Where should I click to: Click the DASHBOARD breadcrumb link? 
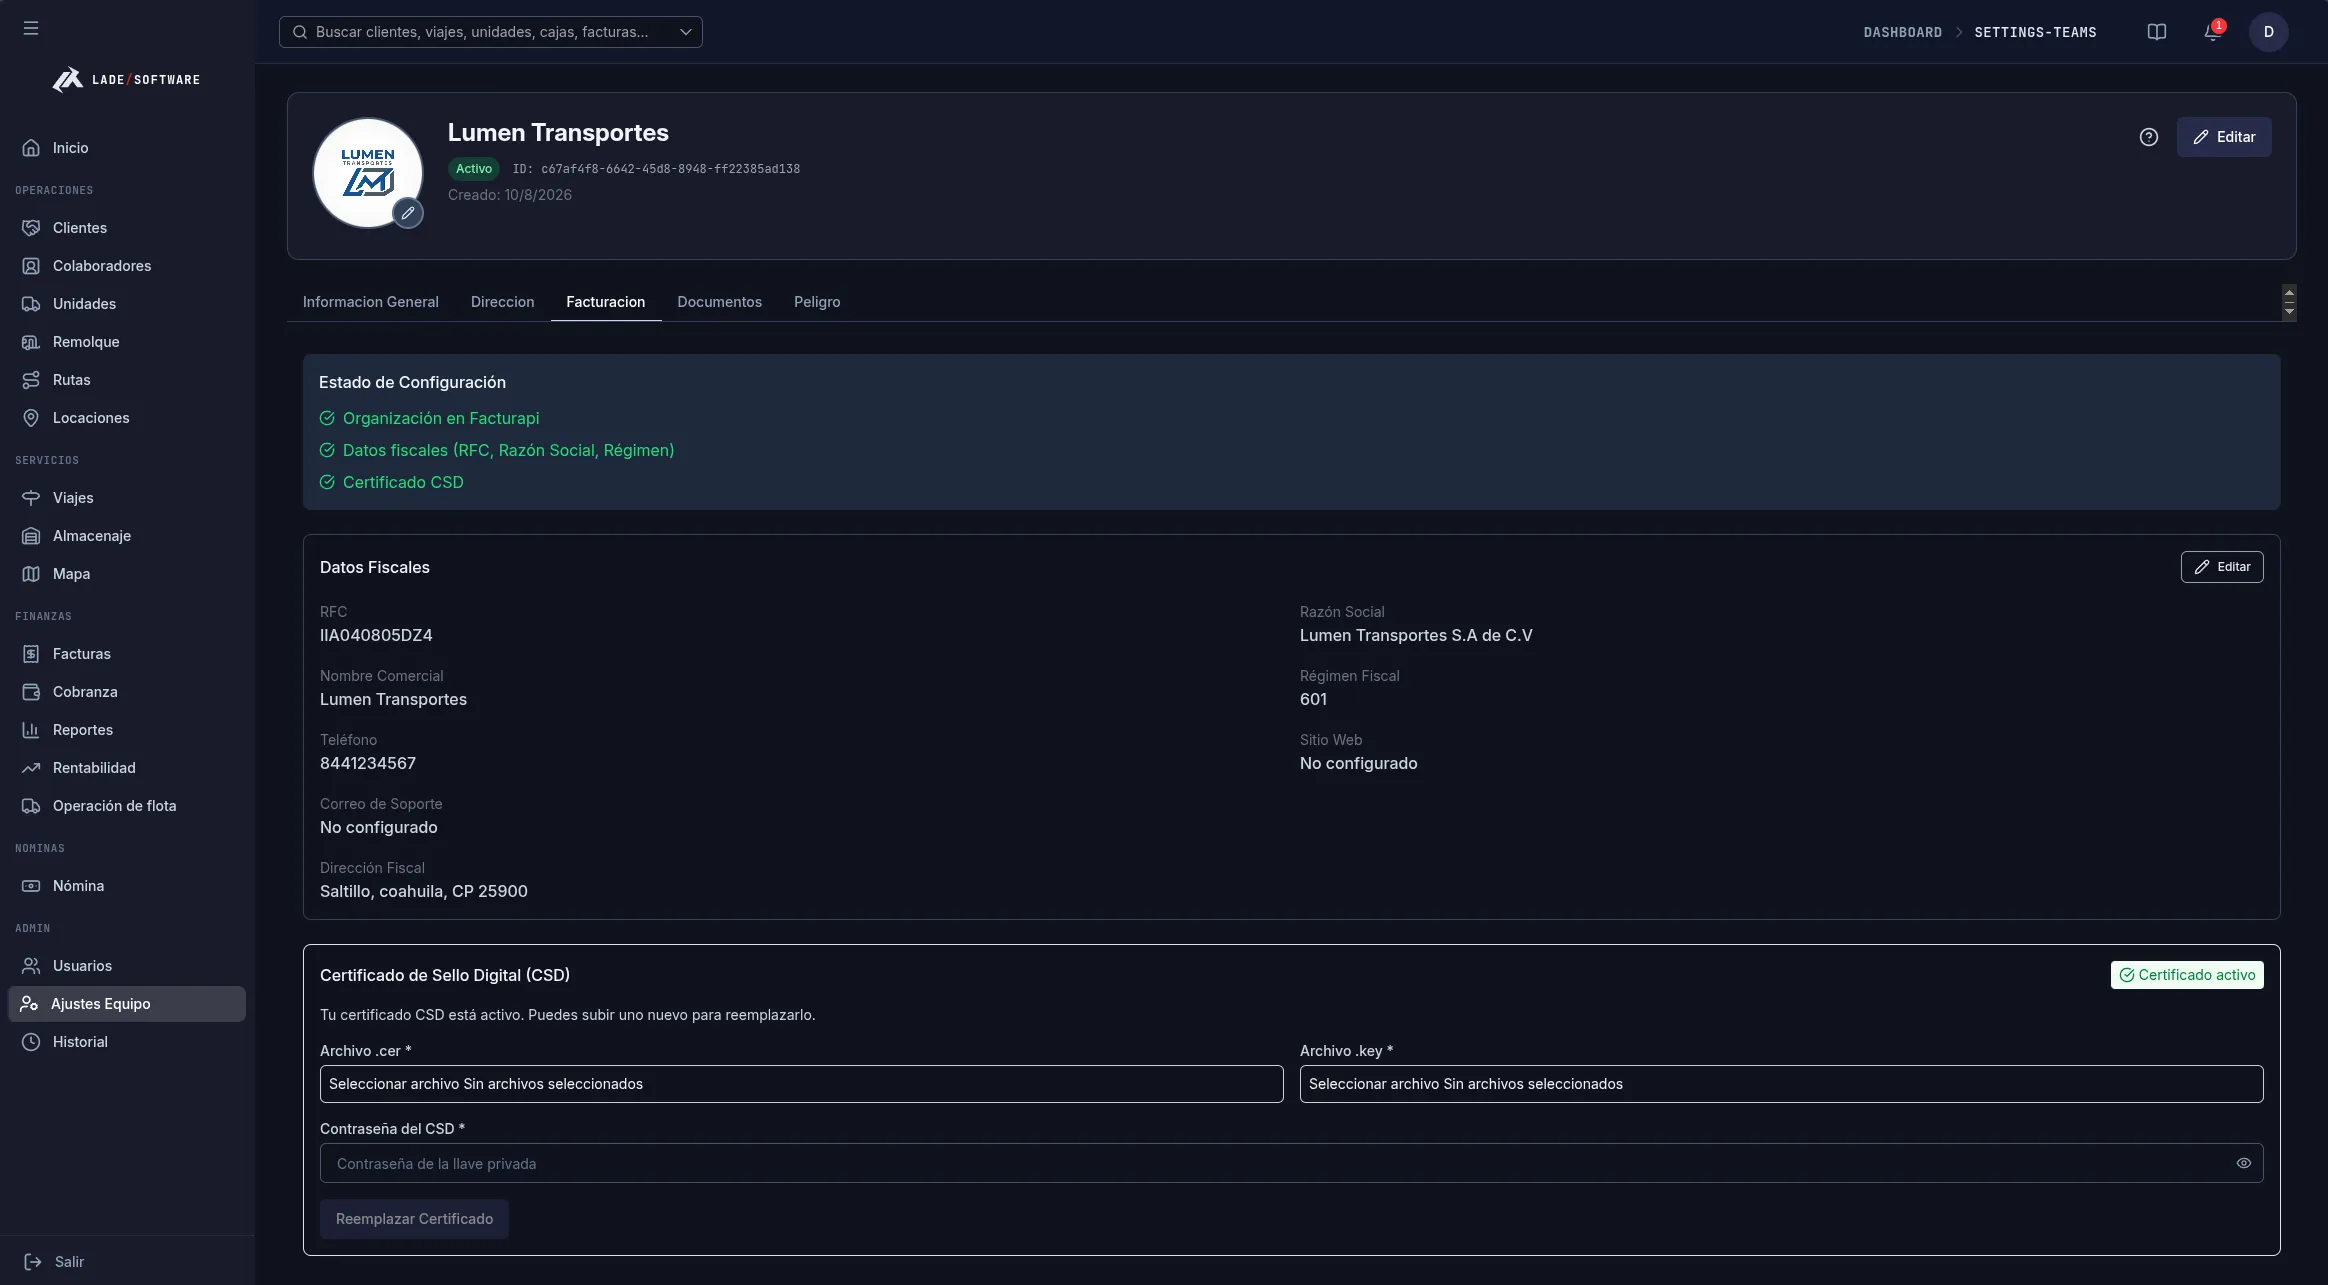coord(1903,32)
